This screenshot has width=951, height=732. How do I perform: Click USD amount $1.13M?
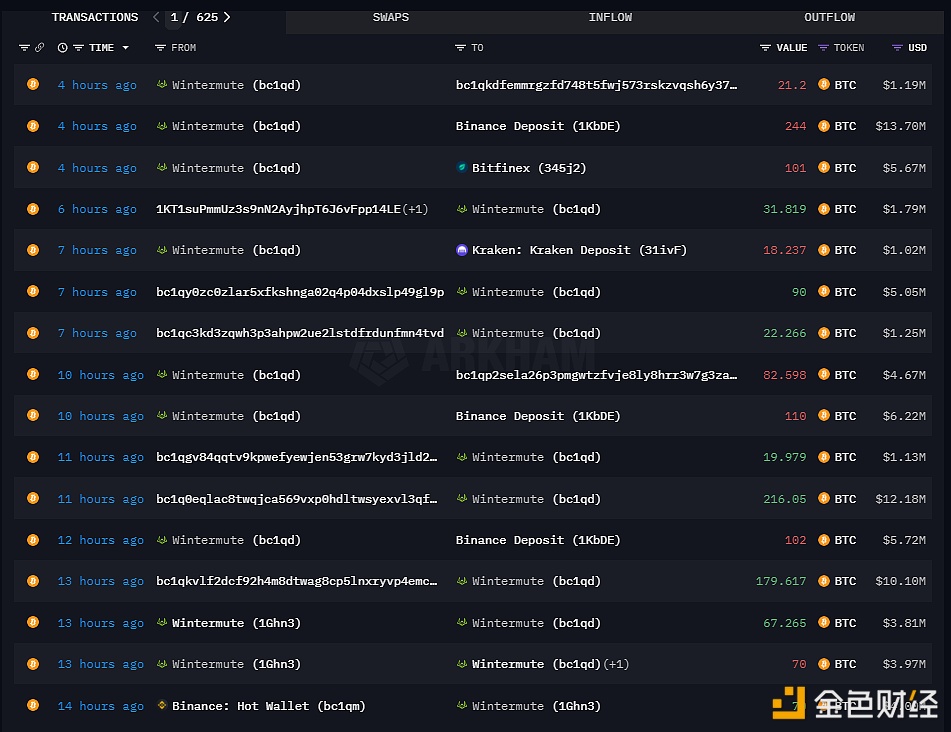(904, 457)
